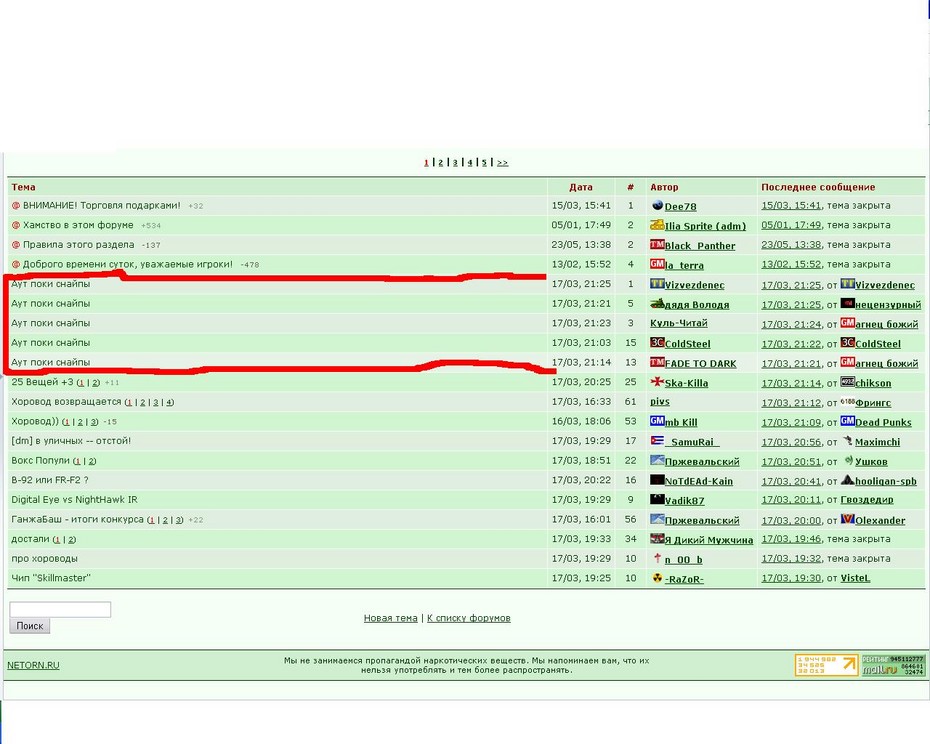Click icon before Я Дикий Мужчина
Image resolution: width=930 pixels, height=744 pixels.
click(657, 539)
